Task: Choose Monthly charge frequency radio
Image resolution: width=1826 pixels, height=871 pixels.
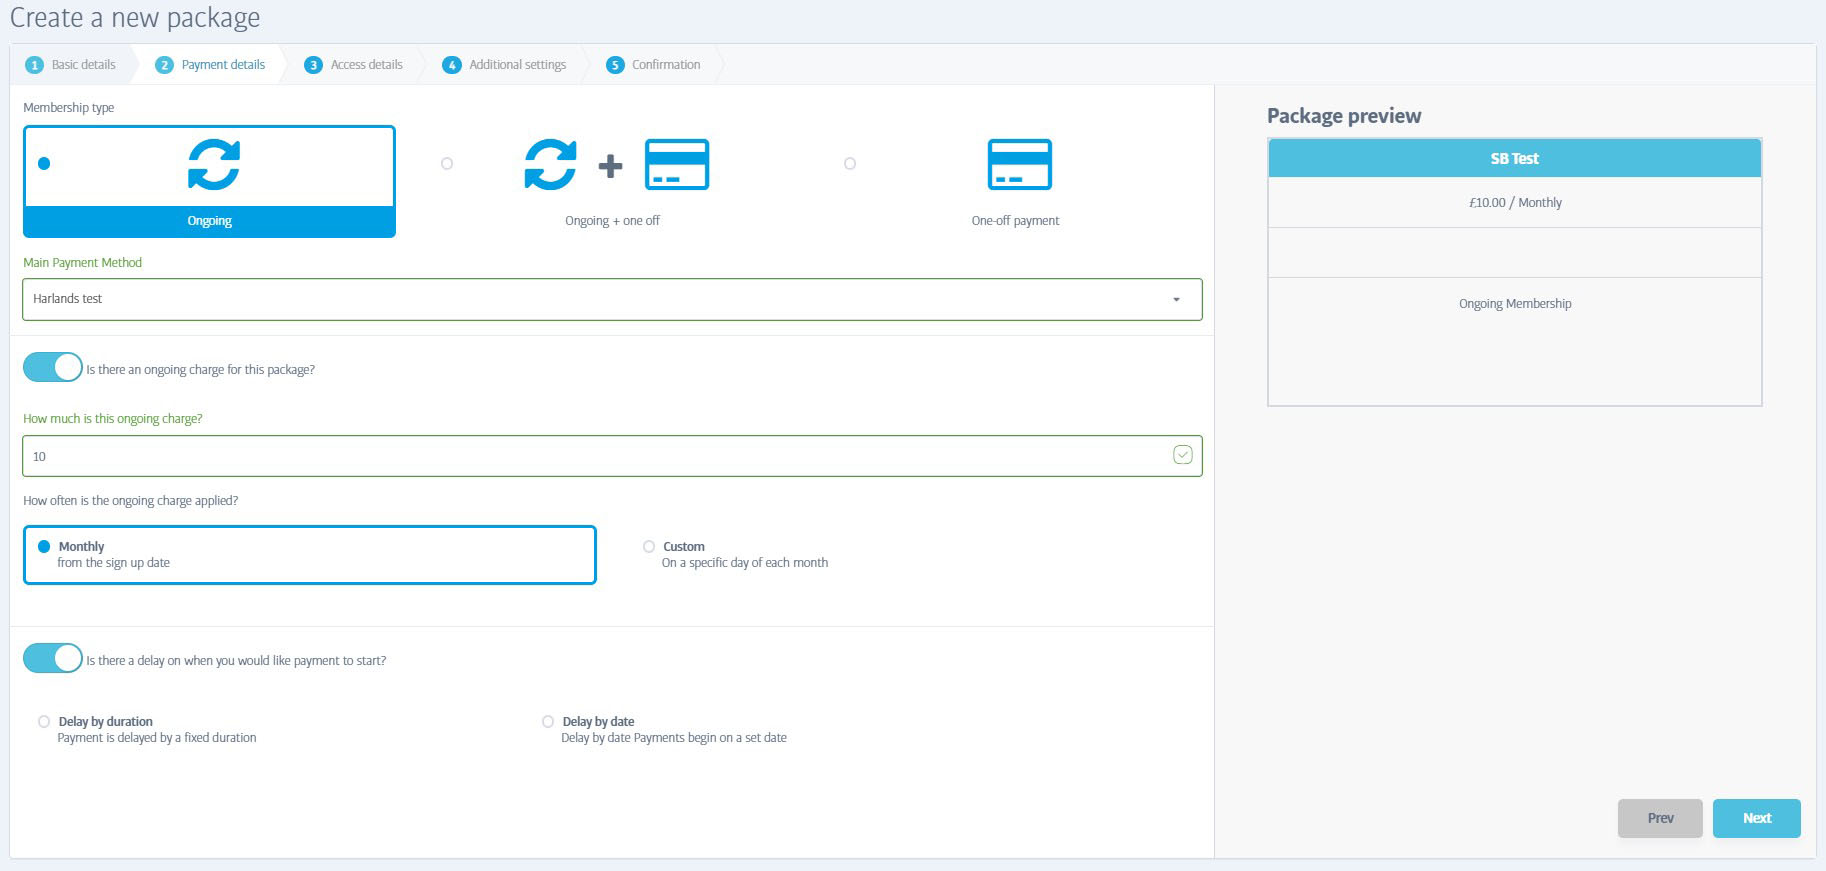Action: point(44,547)
